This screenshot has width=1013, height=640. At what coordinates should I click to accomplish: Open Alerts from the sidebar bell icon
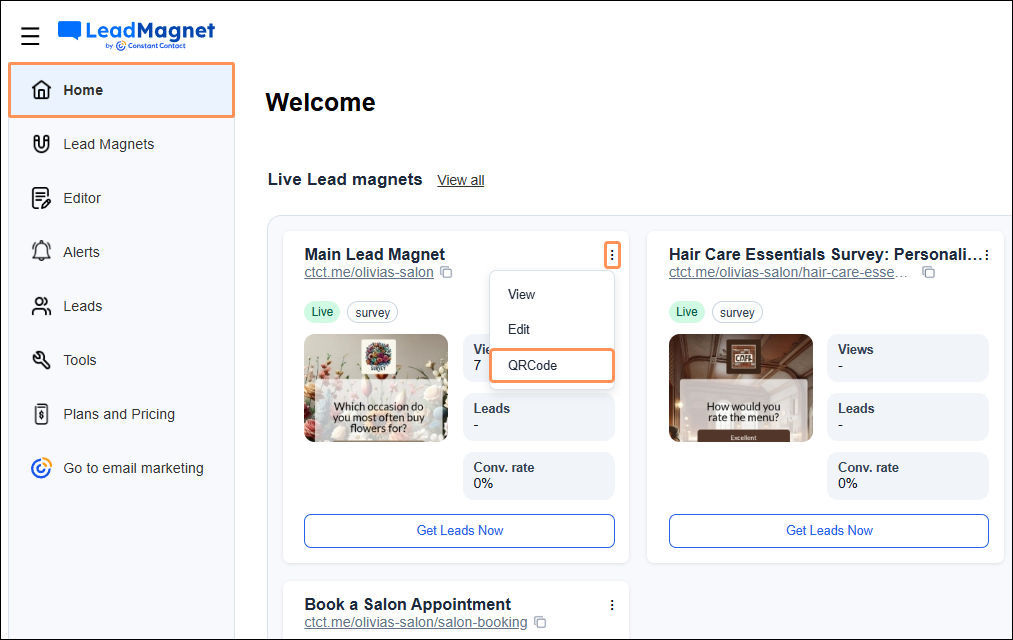[x=41, y=252]
